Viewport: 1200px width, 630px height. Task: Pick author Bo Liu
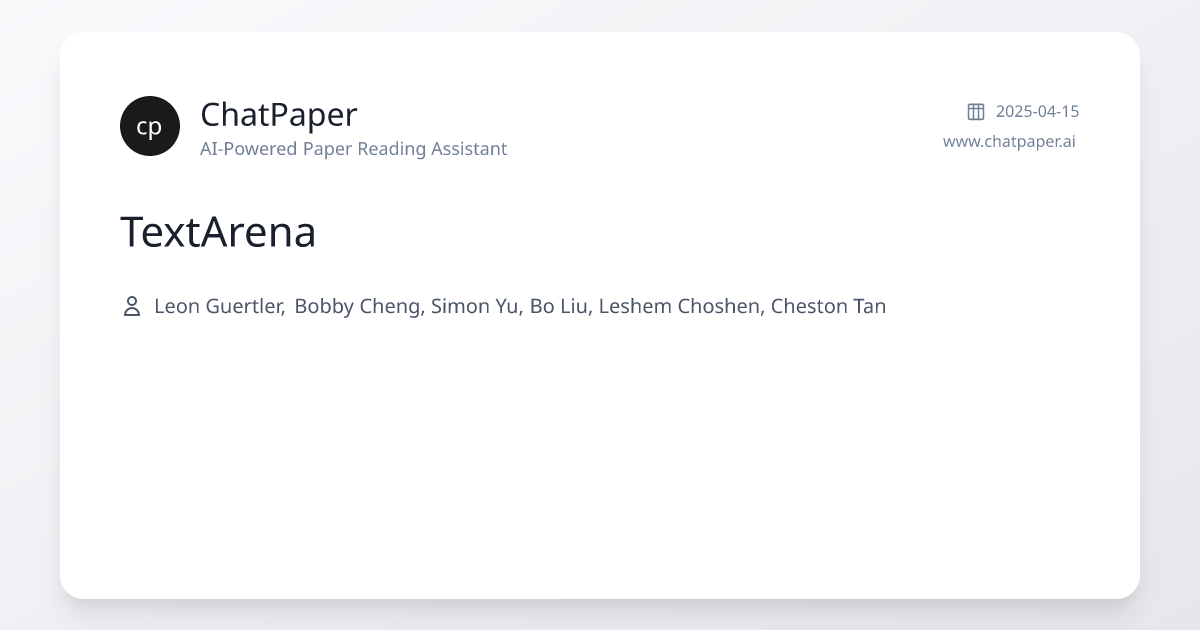[x=560, y=306]
